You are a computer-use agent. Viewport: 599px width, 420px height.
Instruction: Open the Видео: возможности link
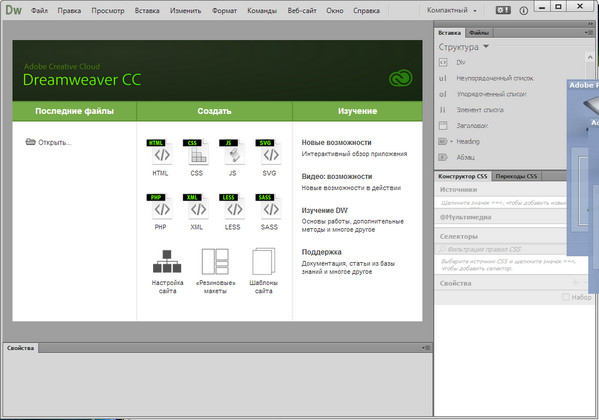pos(337,177)
